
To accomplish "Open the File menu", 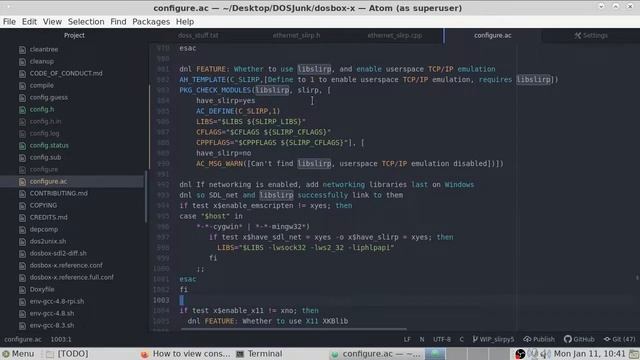I will [x=9, y=22].
